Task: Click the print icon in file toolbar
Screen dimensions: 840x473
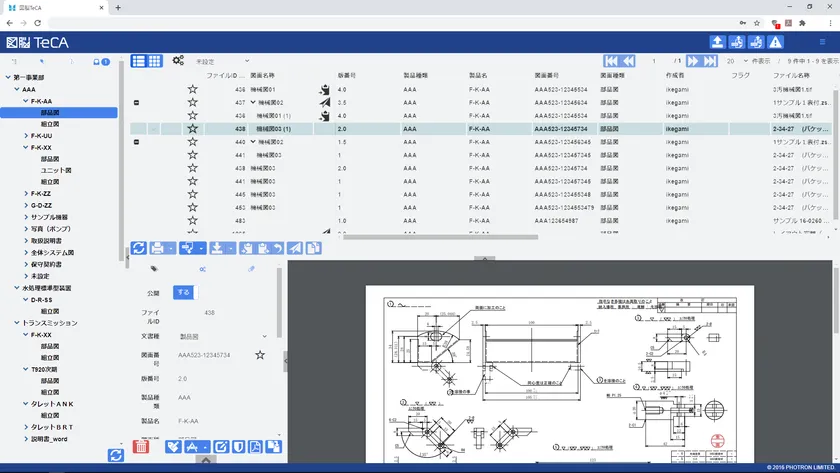Action: [x=158, y=247]
